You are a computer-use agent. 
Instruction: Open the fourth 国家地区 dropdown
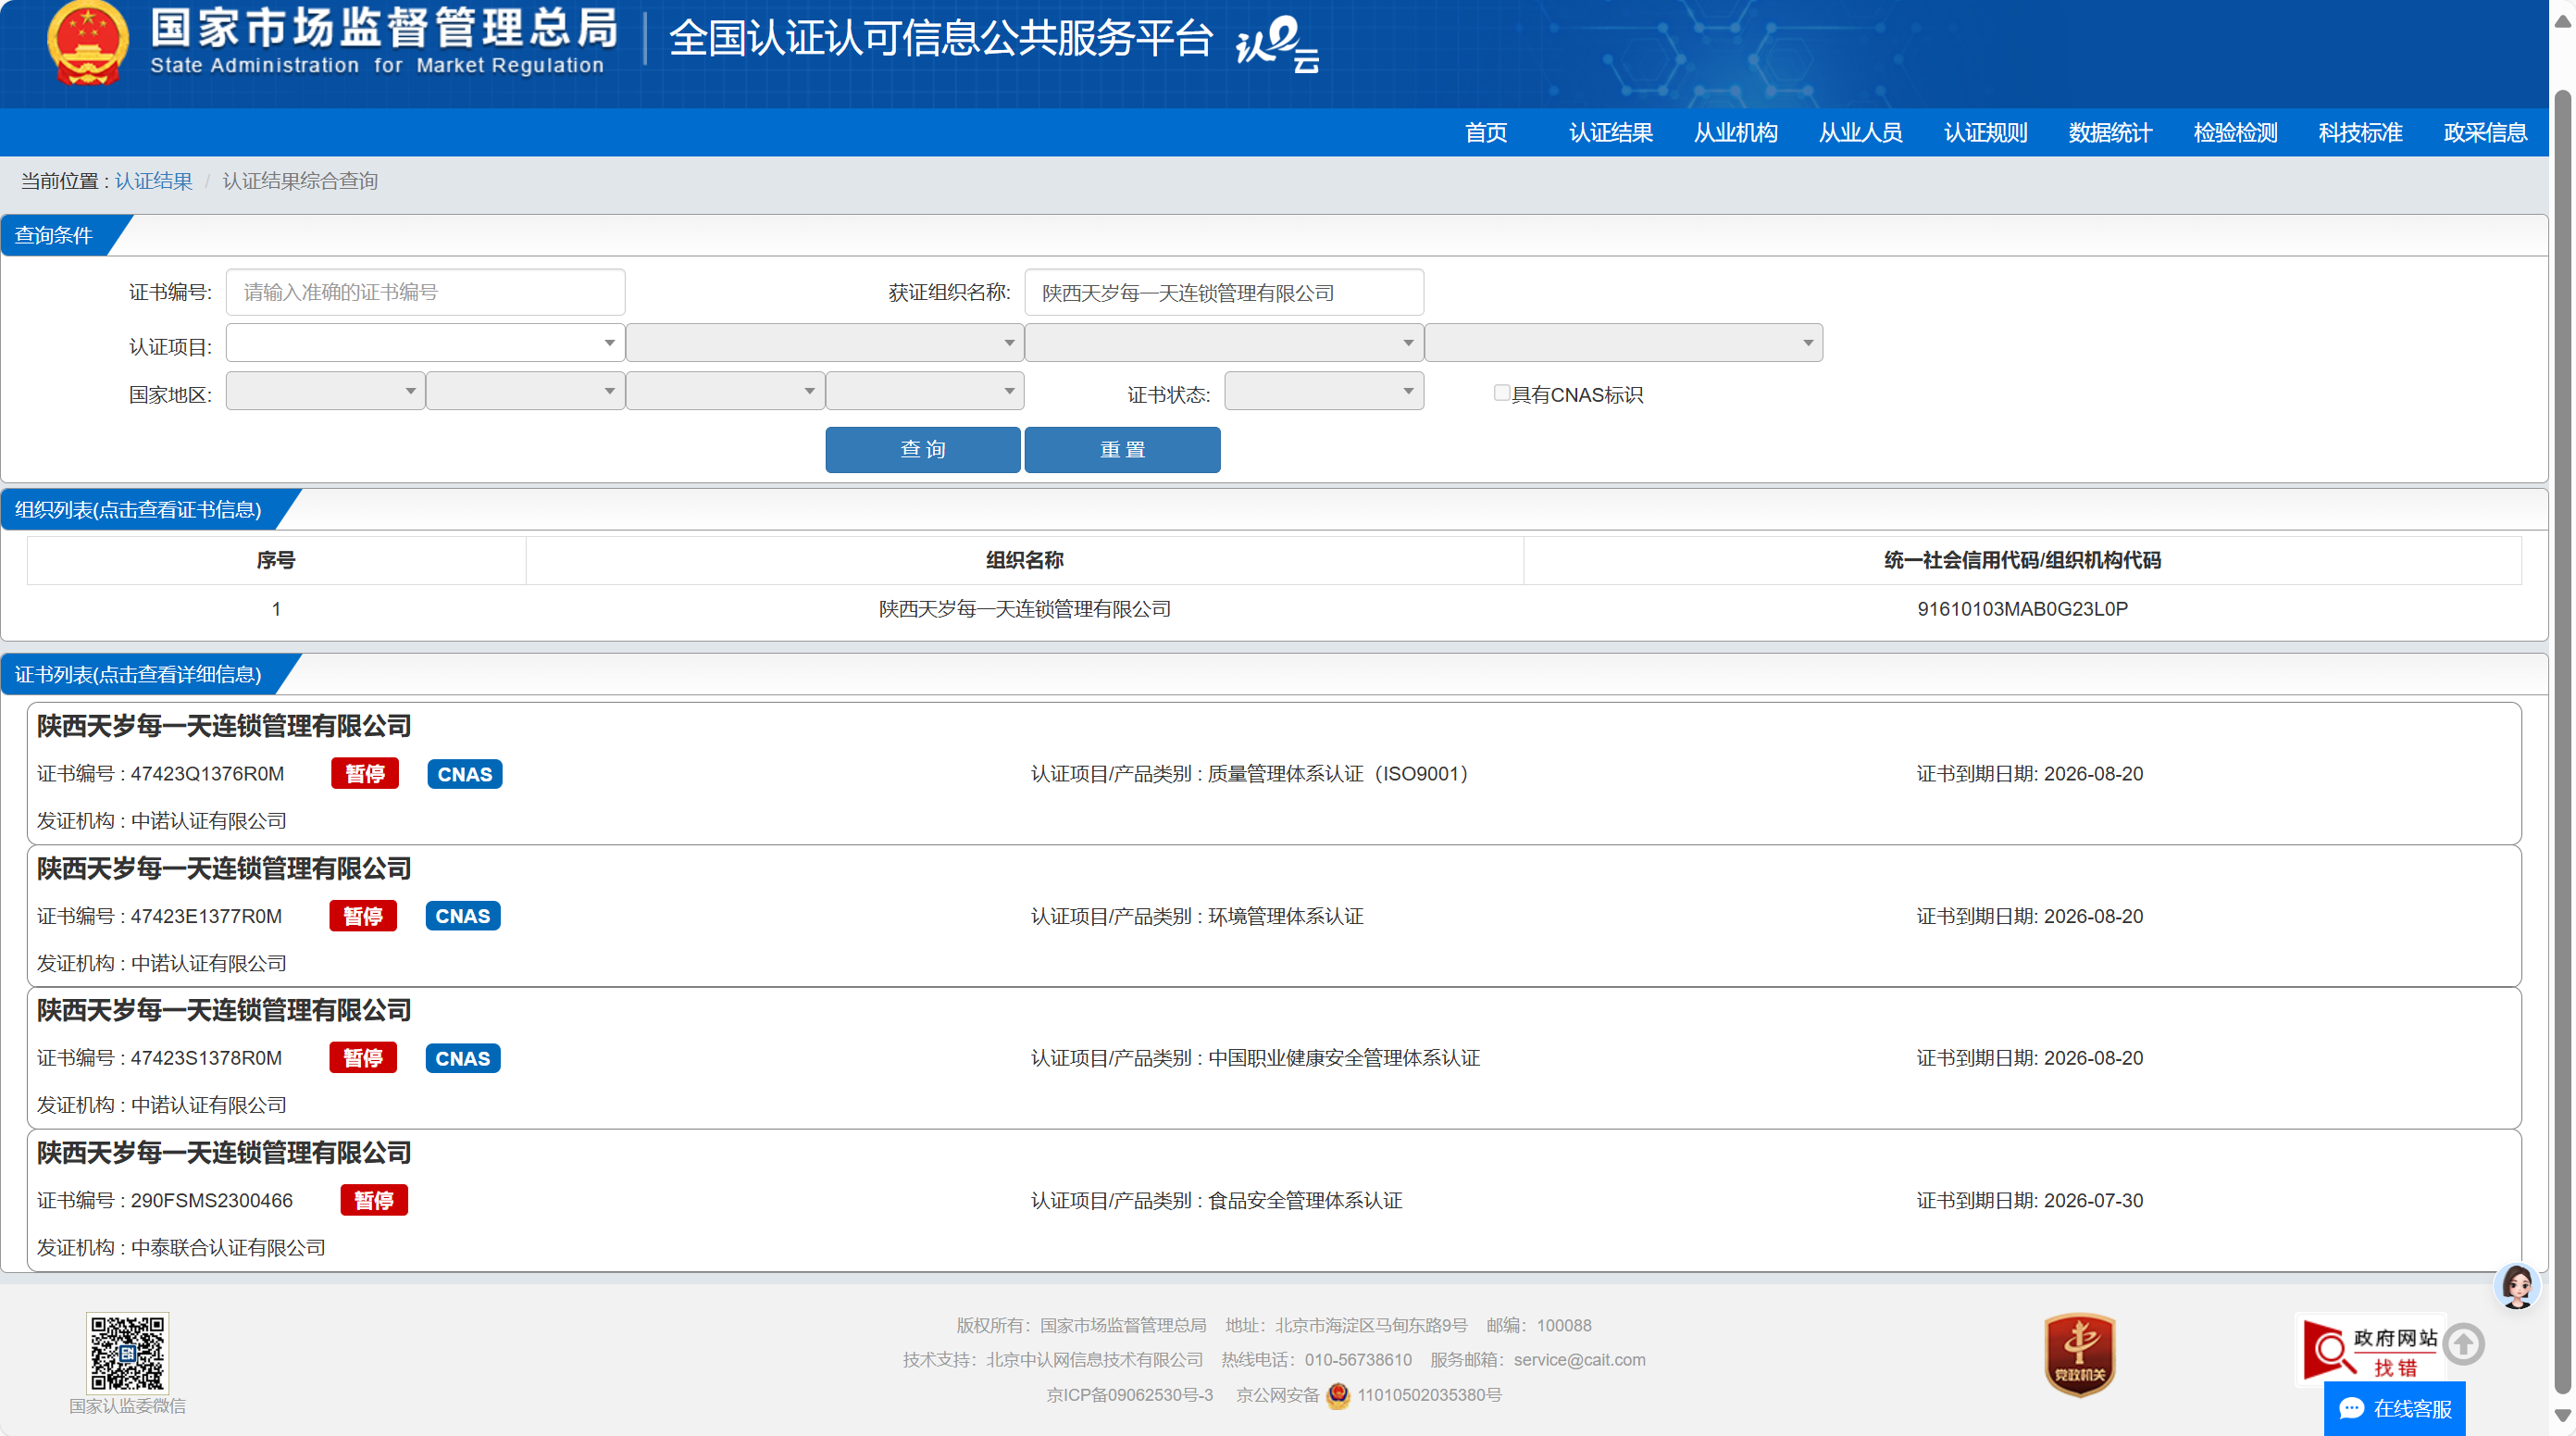(925, 390)
